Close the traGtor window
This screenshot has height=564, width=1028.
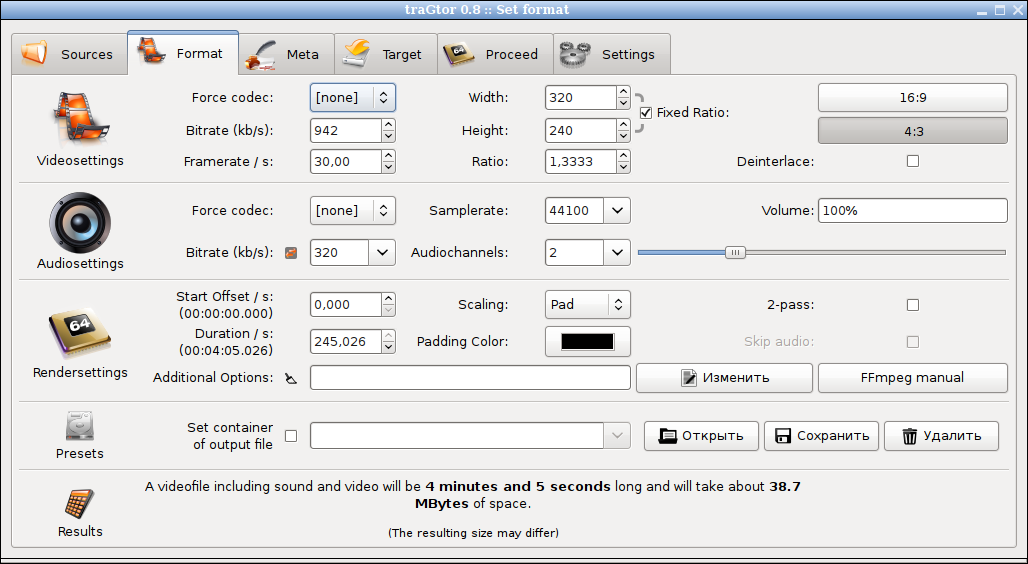(1017, 10)
